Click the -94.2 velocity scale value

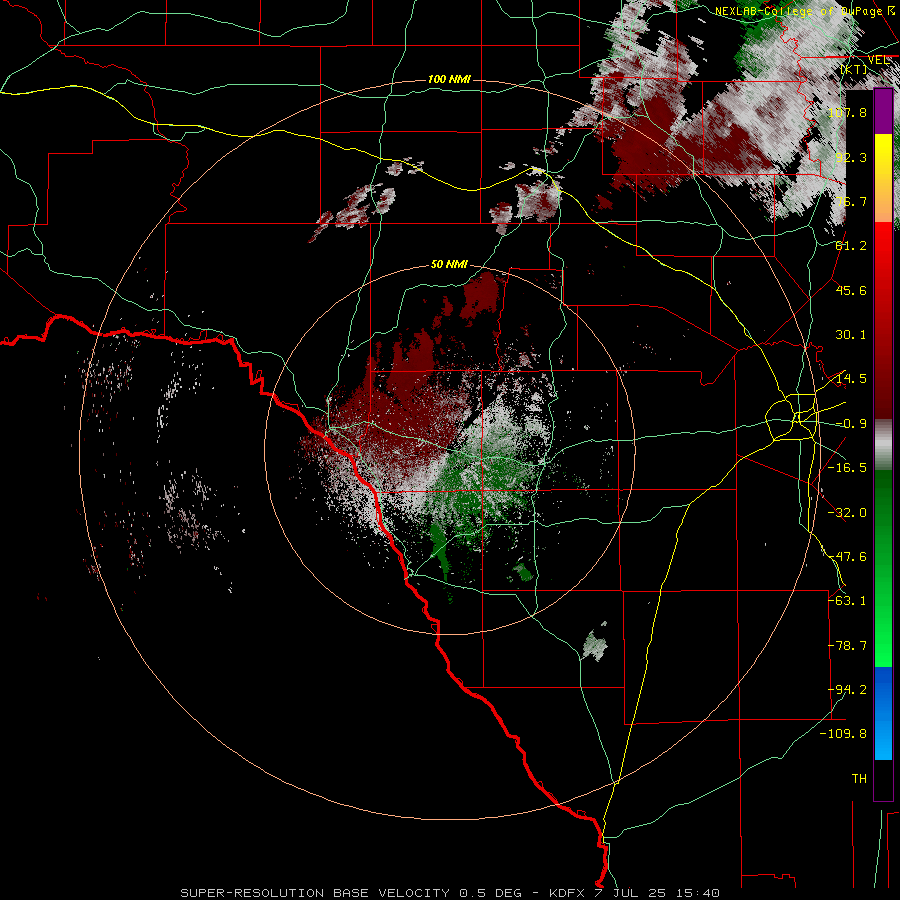(x=847, y=690)
